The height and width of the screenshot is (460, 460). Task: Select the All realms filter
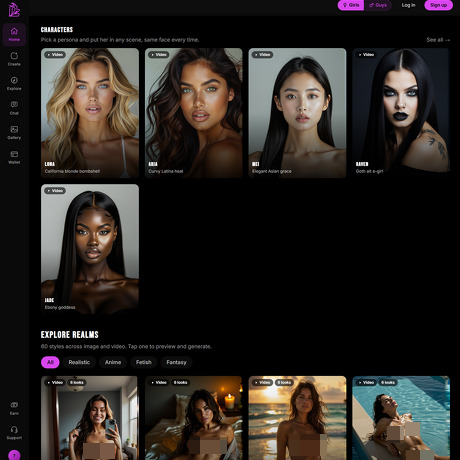[x=50, y=362]
